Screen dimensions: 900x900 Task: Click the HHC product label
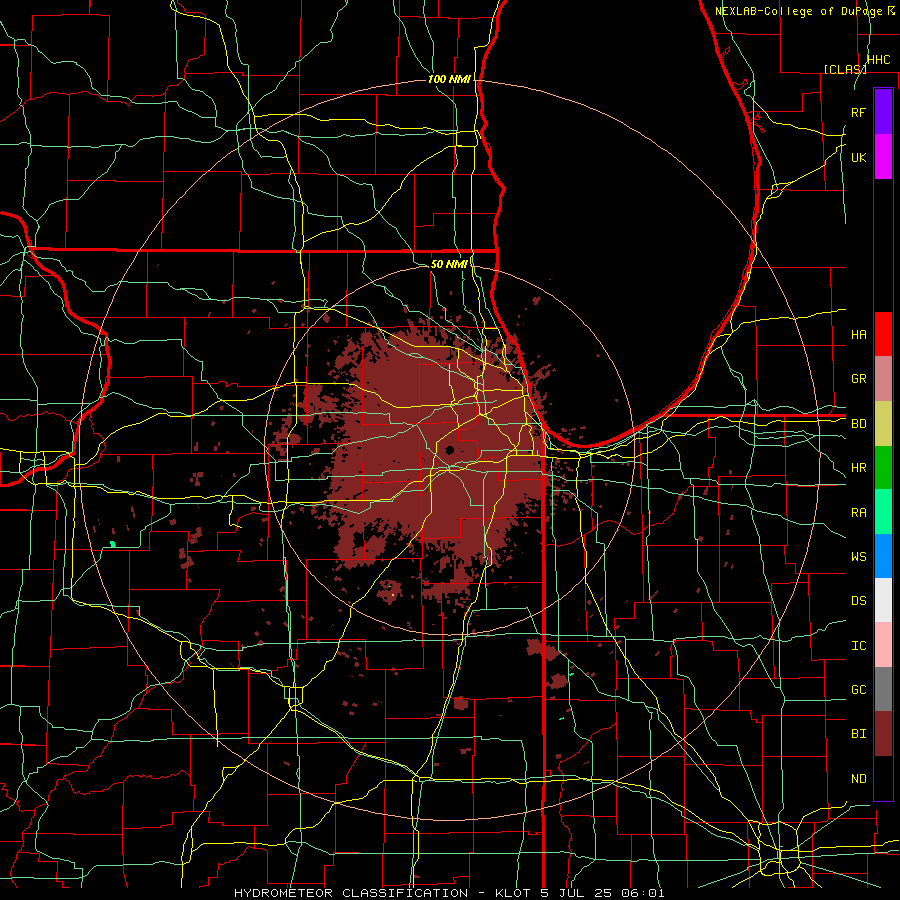(878, 60)
